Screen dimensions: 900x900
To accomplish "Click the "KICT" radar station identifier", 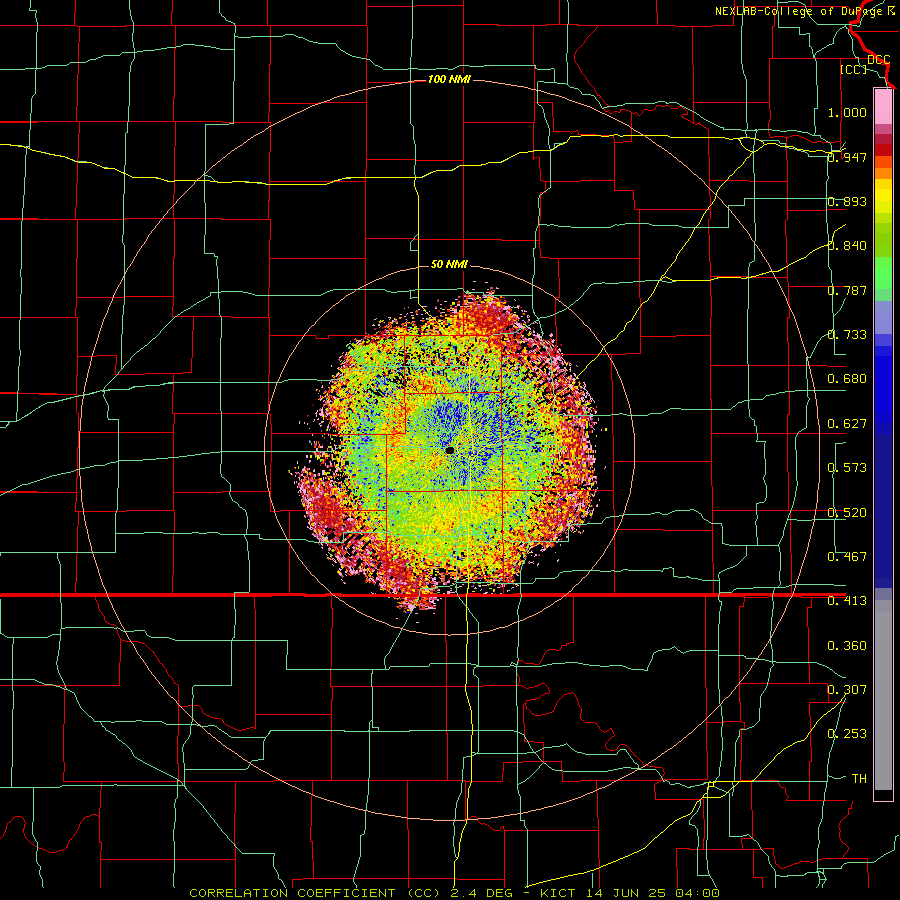I will 557,893.
